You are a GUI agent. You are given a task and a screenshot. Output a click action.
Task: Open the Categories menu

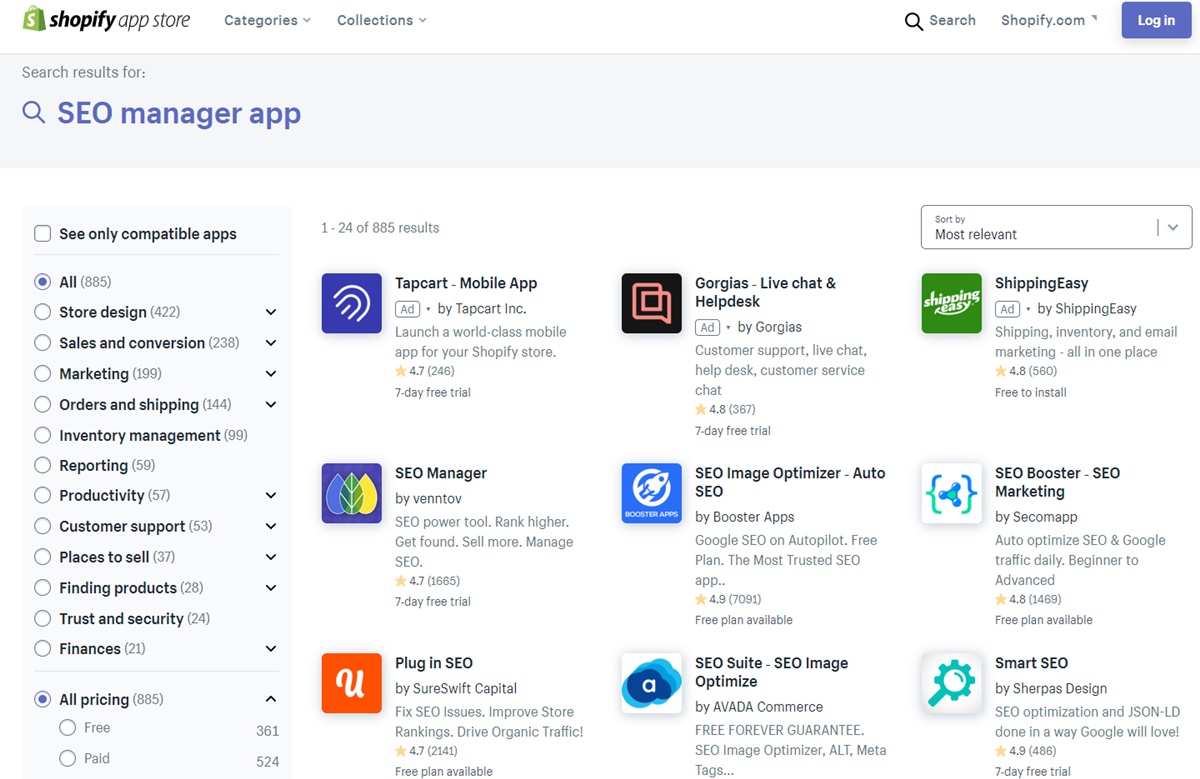tap(267, 20)
